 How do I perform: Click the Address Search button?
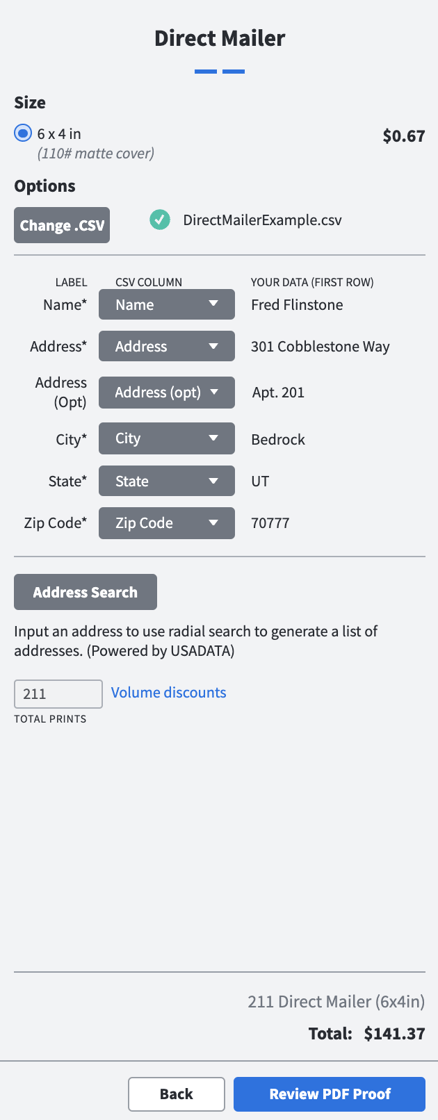coord(86,592)
